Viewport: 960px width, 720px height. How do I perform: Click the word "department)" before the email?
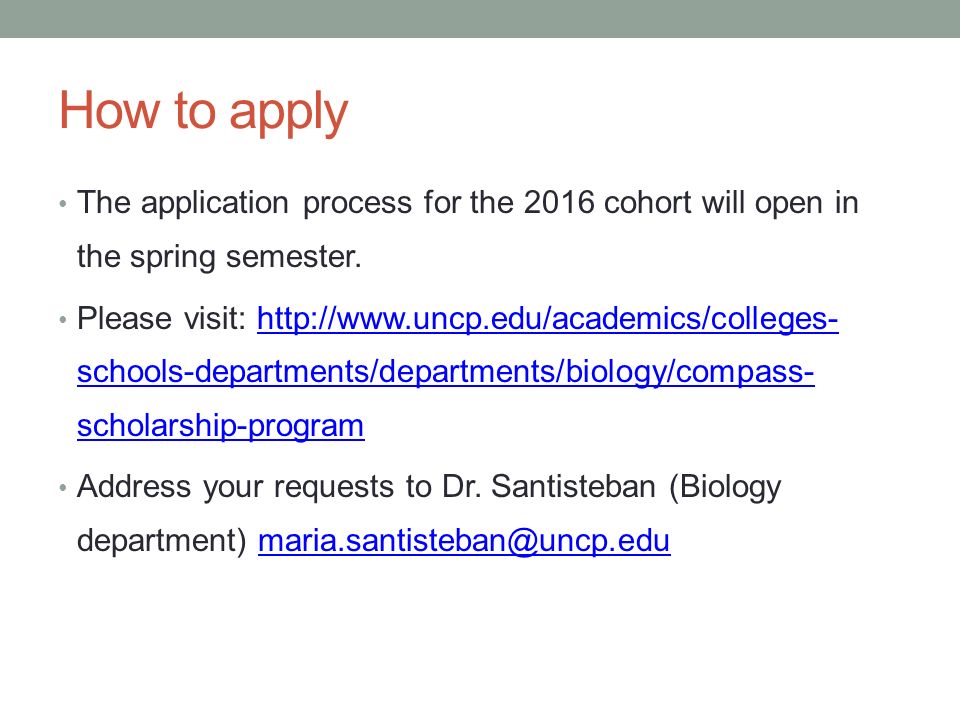coord(162,541)
